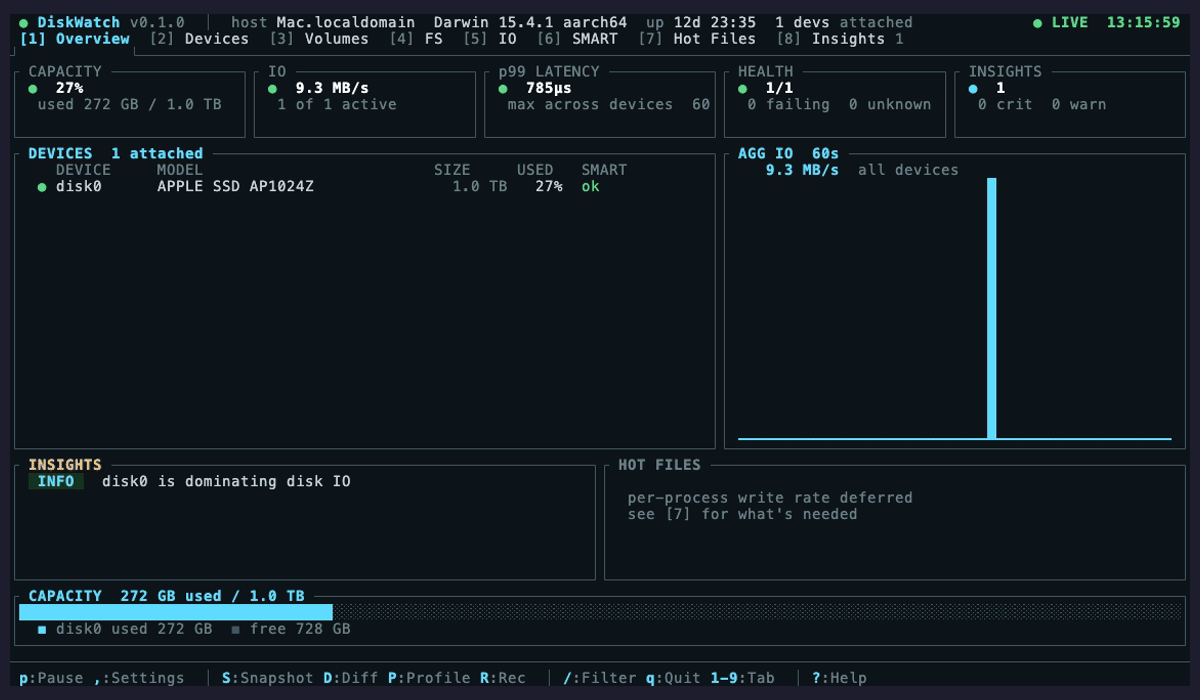
Task: Click 'free 728 GB' legend text
Action: (300, 630)
